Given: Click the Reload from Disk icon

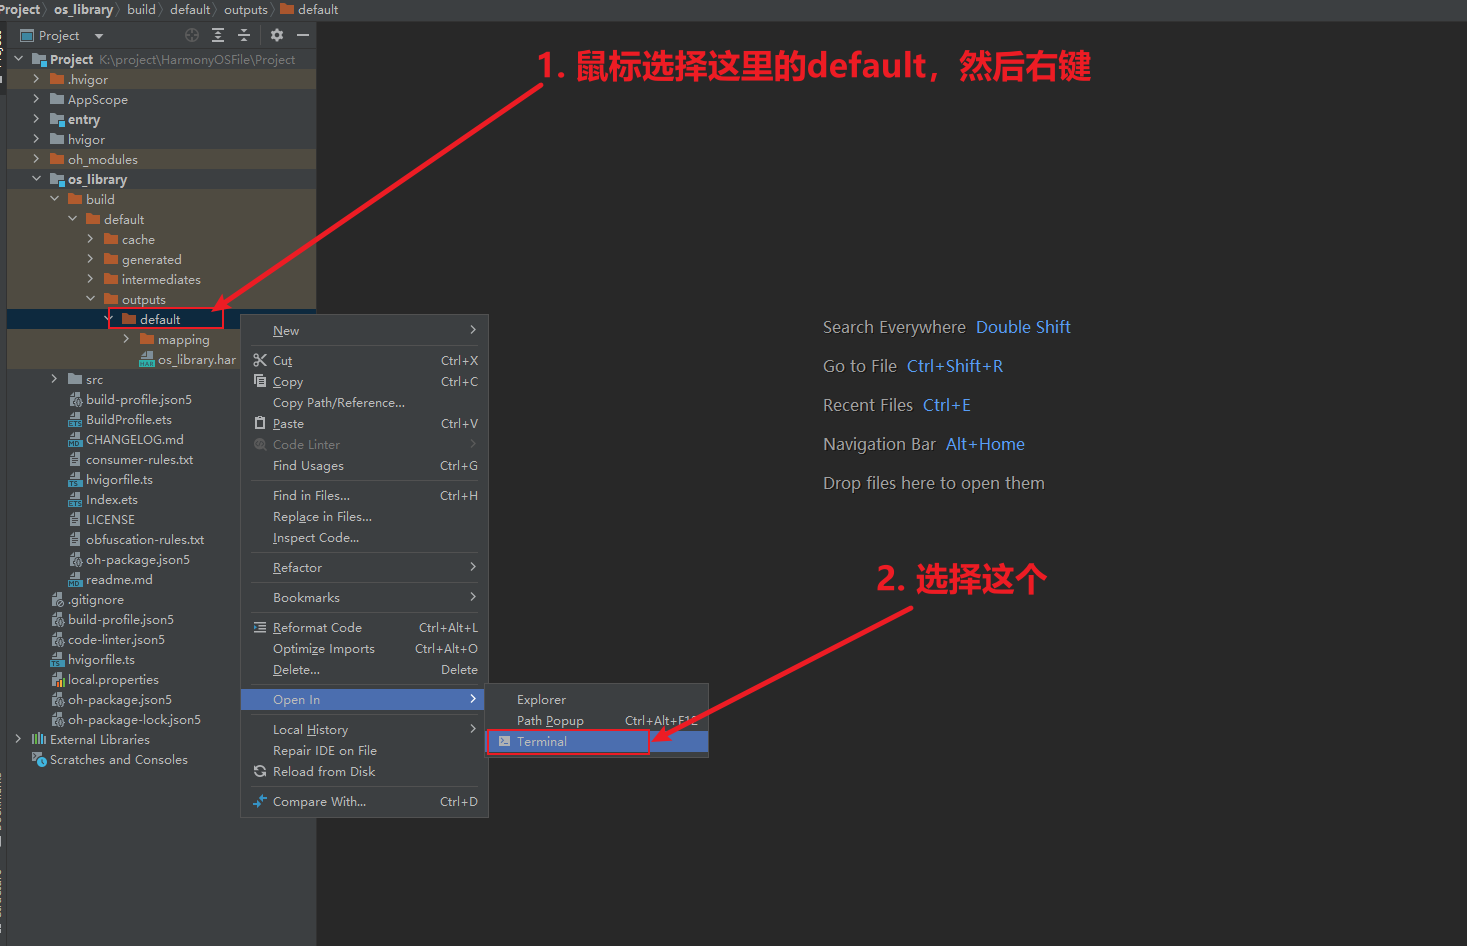Looking at the screenshot, I should [x=260, y=771].
